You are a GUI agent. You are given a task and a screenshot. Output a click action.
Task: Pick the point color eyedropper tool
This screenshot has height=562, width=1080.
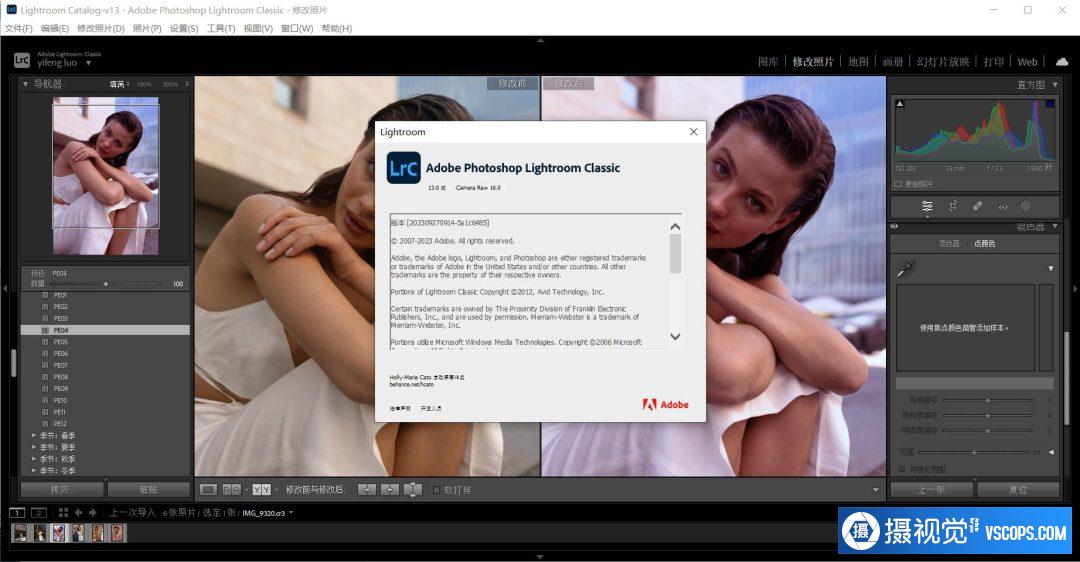(x=906, y=269)
